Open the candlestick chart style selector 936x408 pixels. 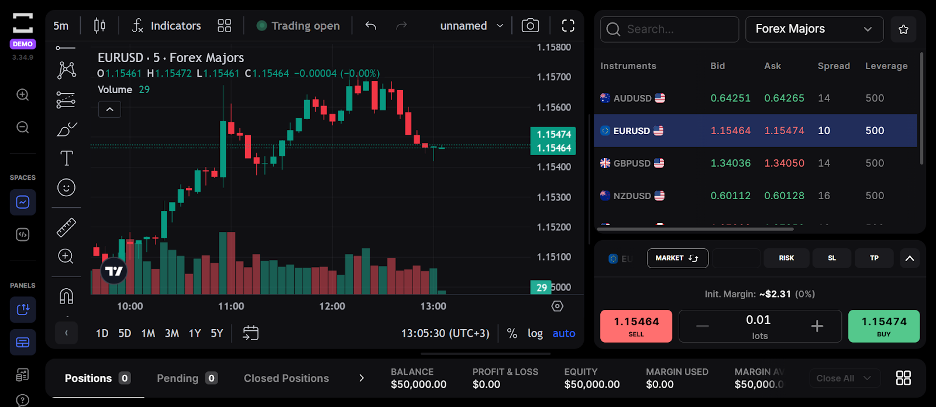point(99,26)
